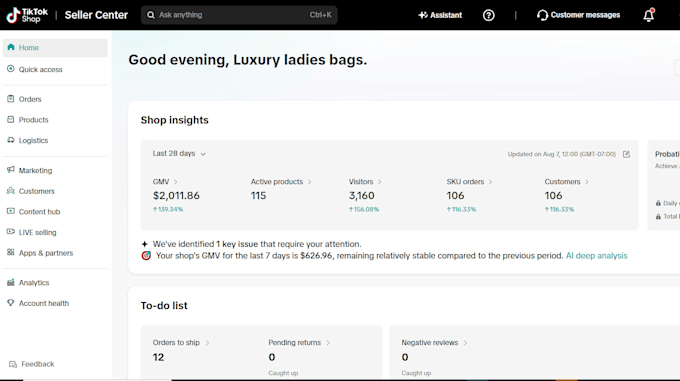Click the Content hub icon
This screenshot has width=680, height=381.
pyautogui.click(x=11, y=211)
